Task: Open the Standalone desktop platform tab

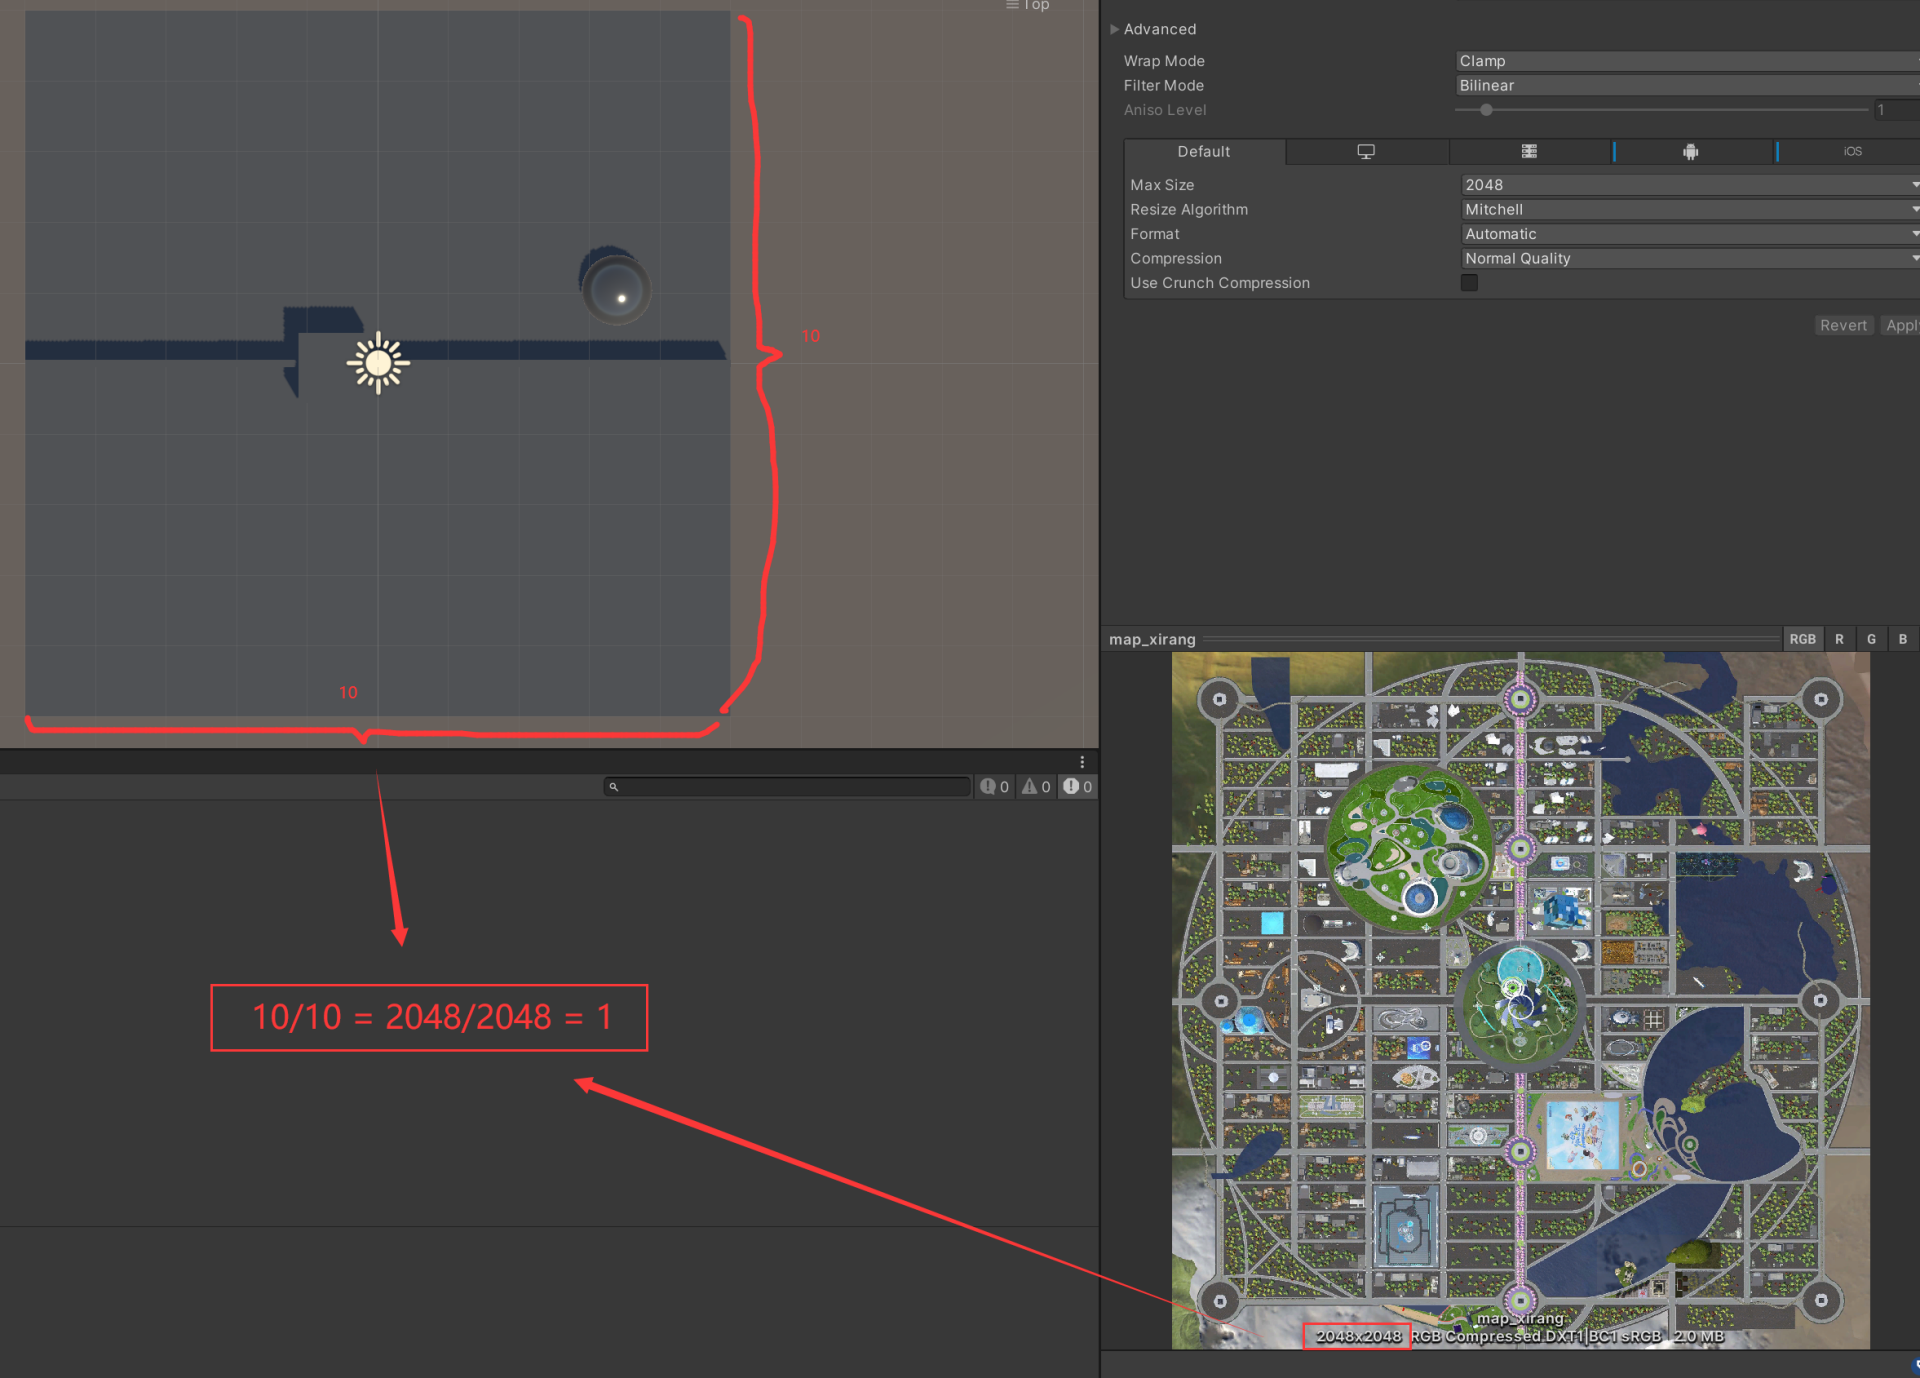Action: pyautogui.click(x=1365, y=152)
